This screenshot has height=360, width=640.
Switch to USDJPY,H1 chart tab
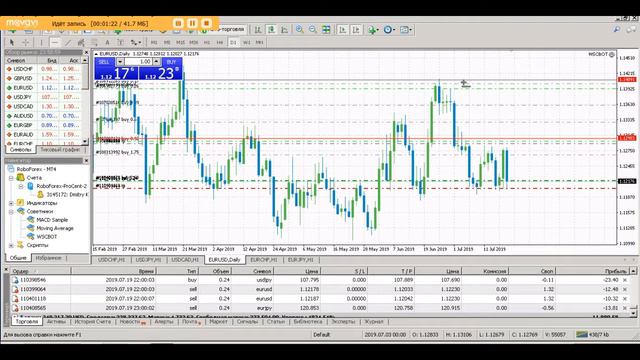point(148,260)
